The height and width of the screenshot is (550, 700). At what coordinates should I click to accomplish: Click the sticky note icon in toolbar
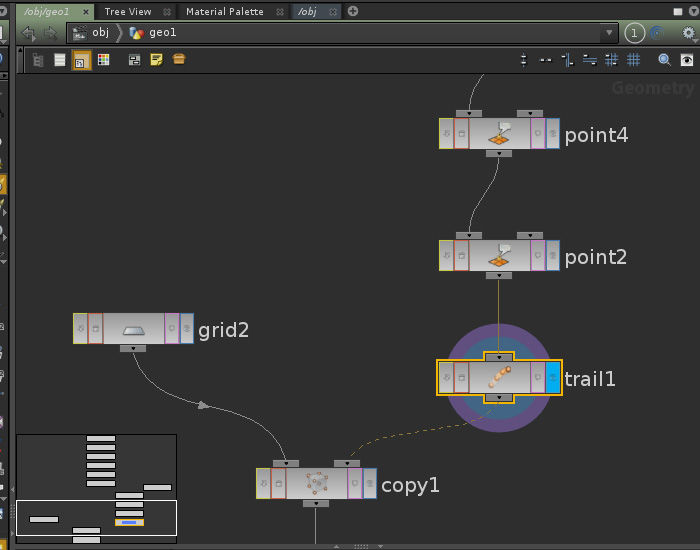(x=156, y=60)
